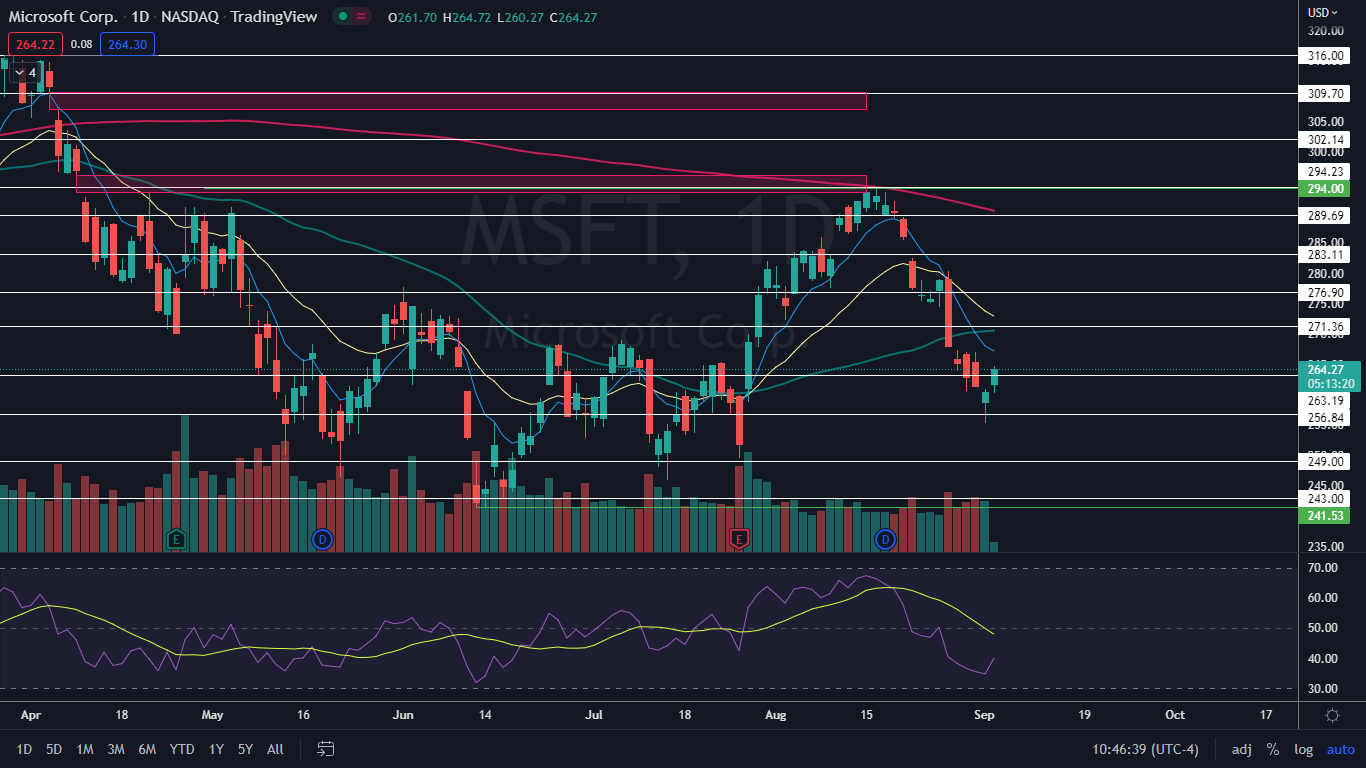
Task: Select the 1D time range
Action: (24, 749)
